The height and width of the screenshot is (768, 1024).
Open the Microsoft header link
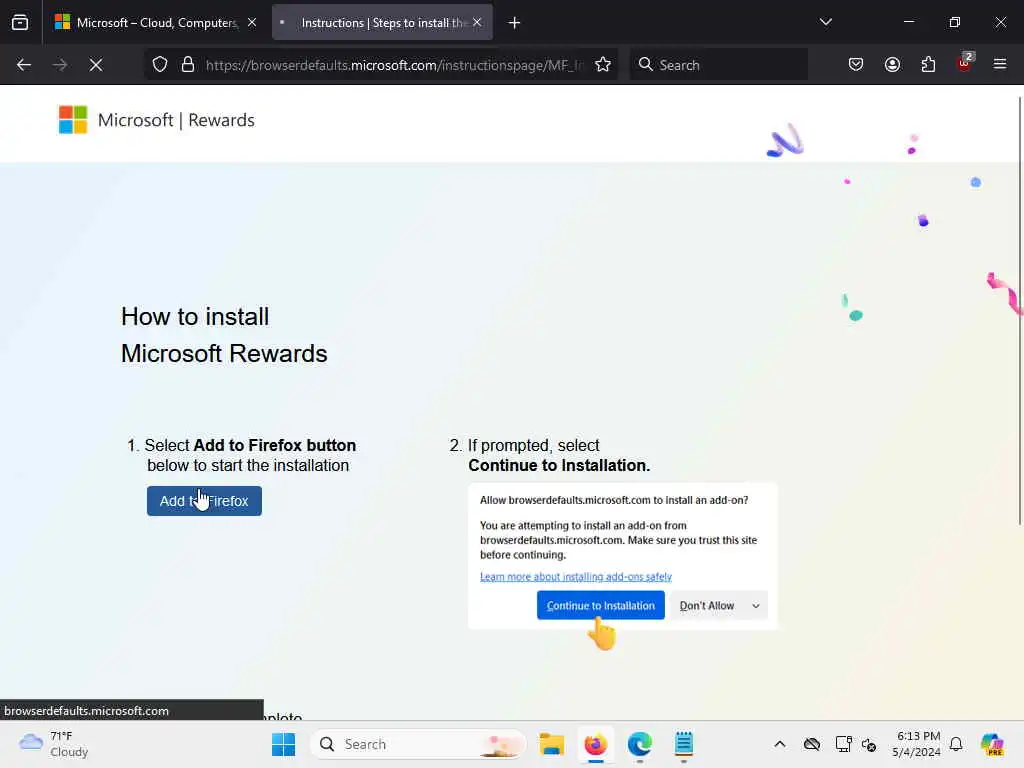click(135, 120)
